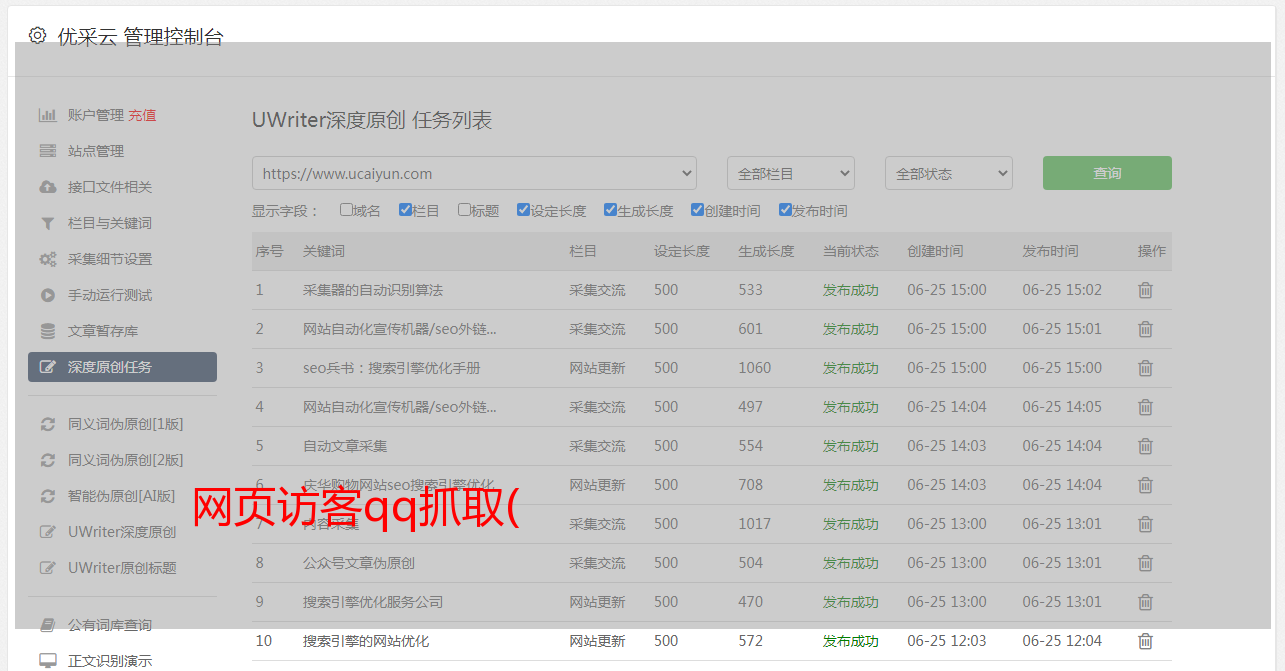This screenshot has width=1285, height=671.
Task: Click the red 充值 link
Action: (142, 115)
